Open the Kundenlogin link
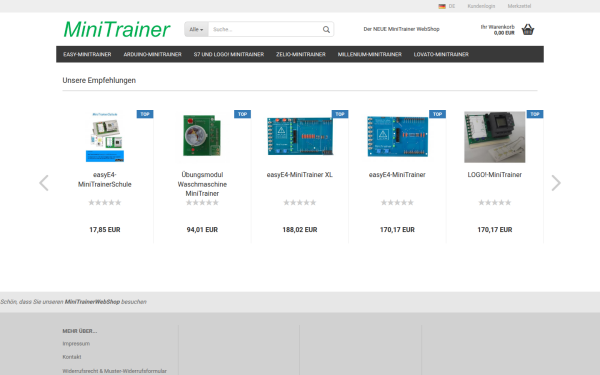600x375 pixels. pyautogui.click(x=481, y=6)
